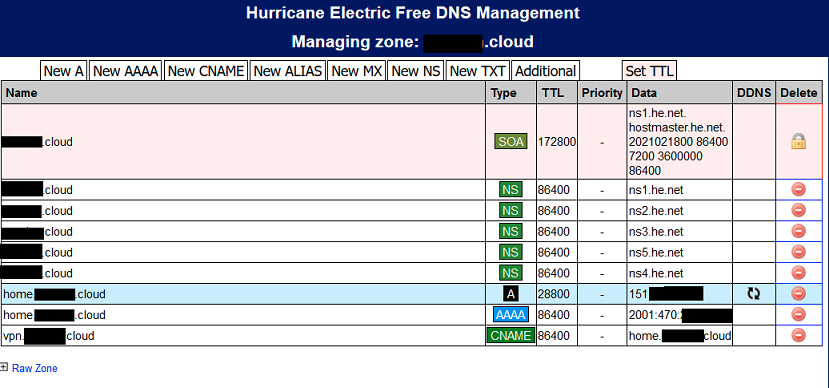This screenshot has height=388, width=829.
Task: Select the A record IP starting 151
Action: [x=679, y=294]
